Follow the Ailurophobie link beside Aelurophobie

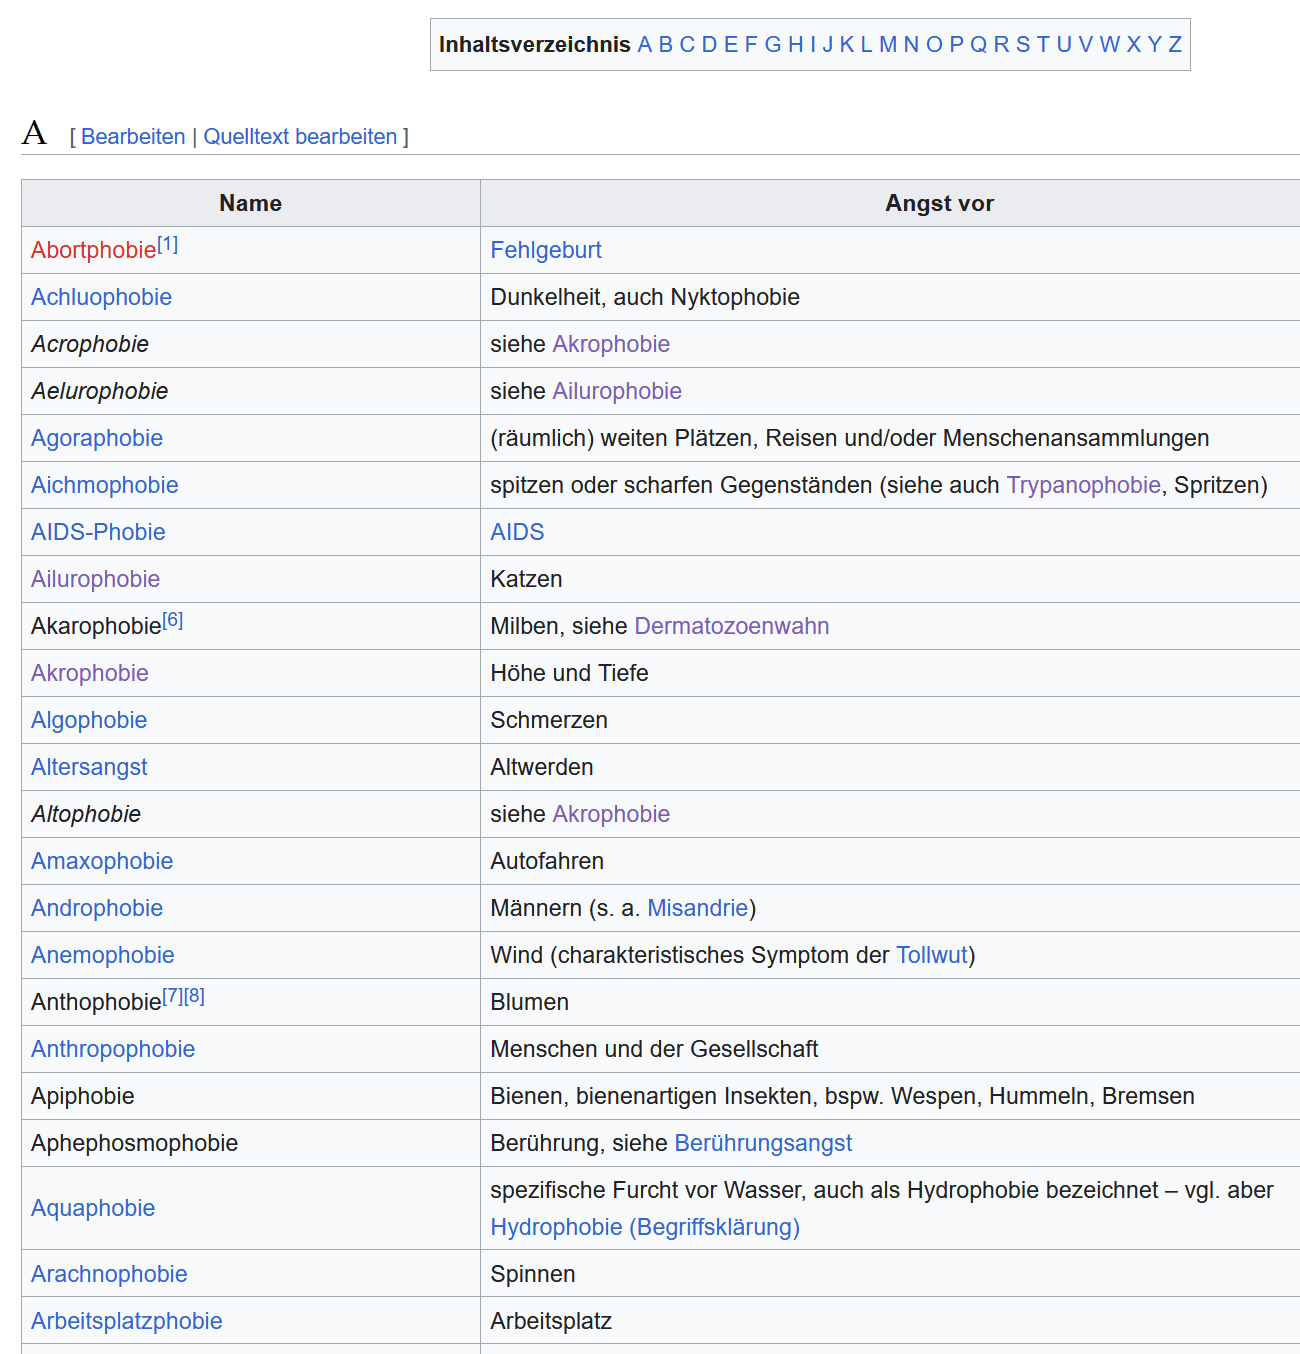tap(616, 392)
